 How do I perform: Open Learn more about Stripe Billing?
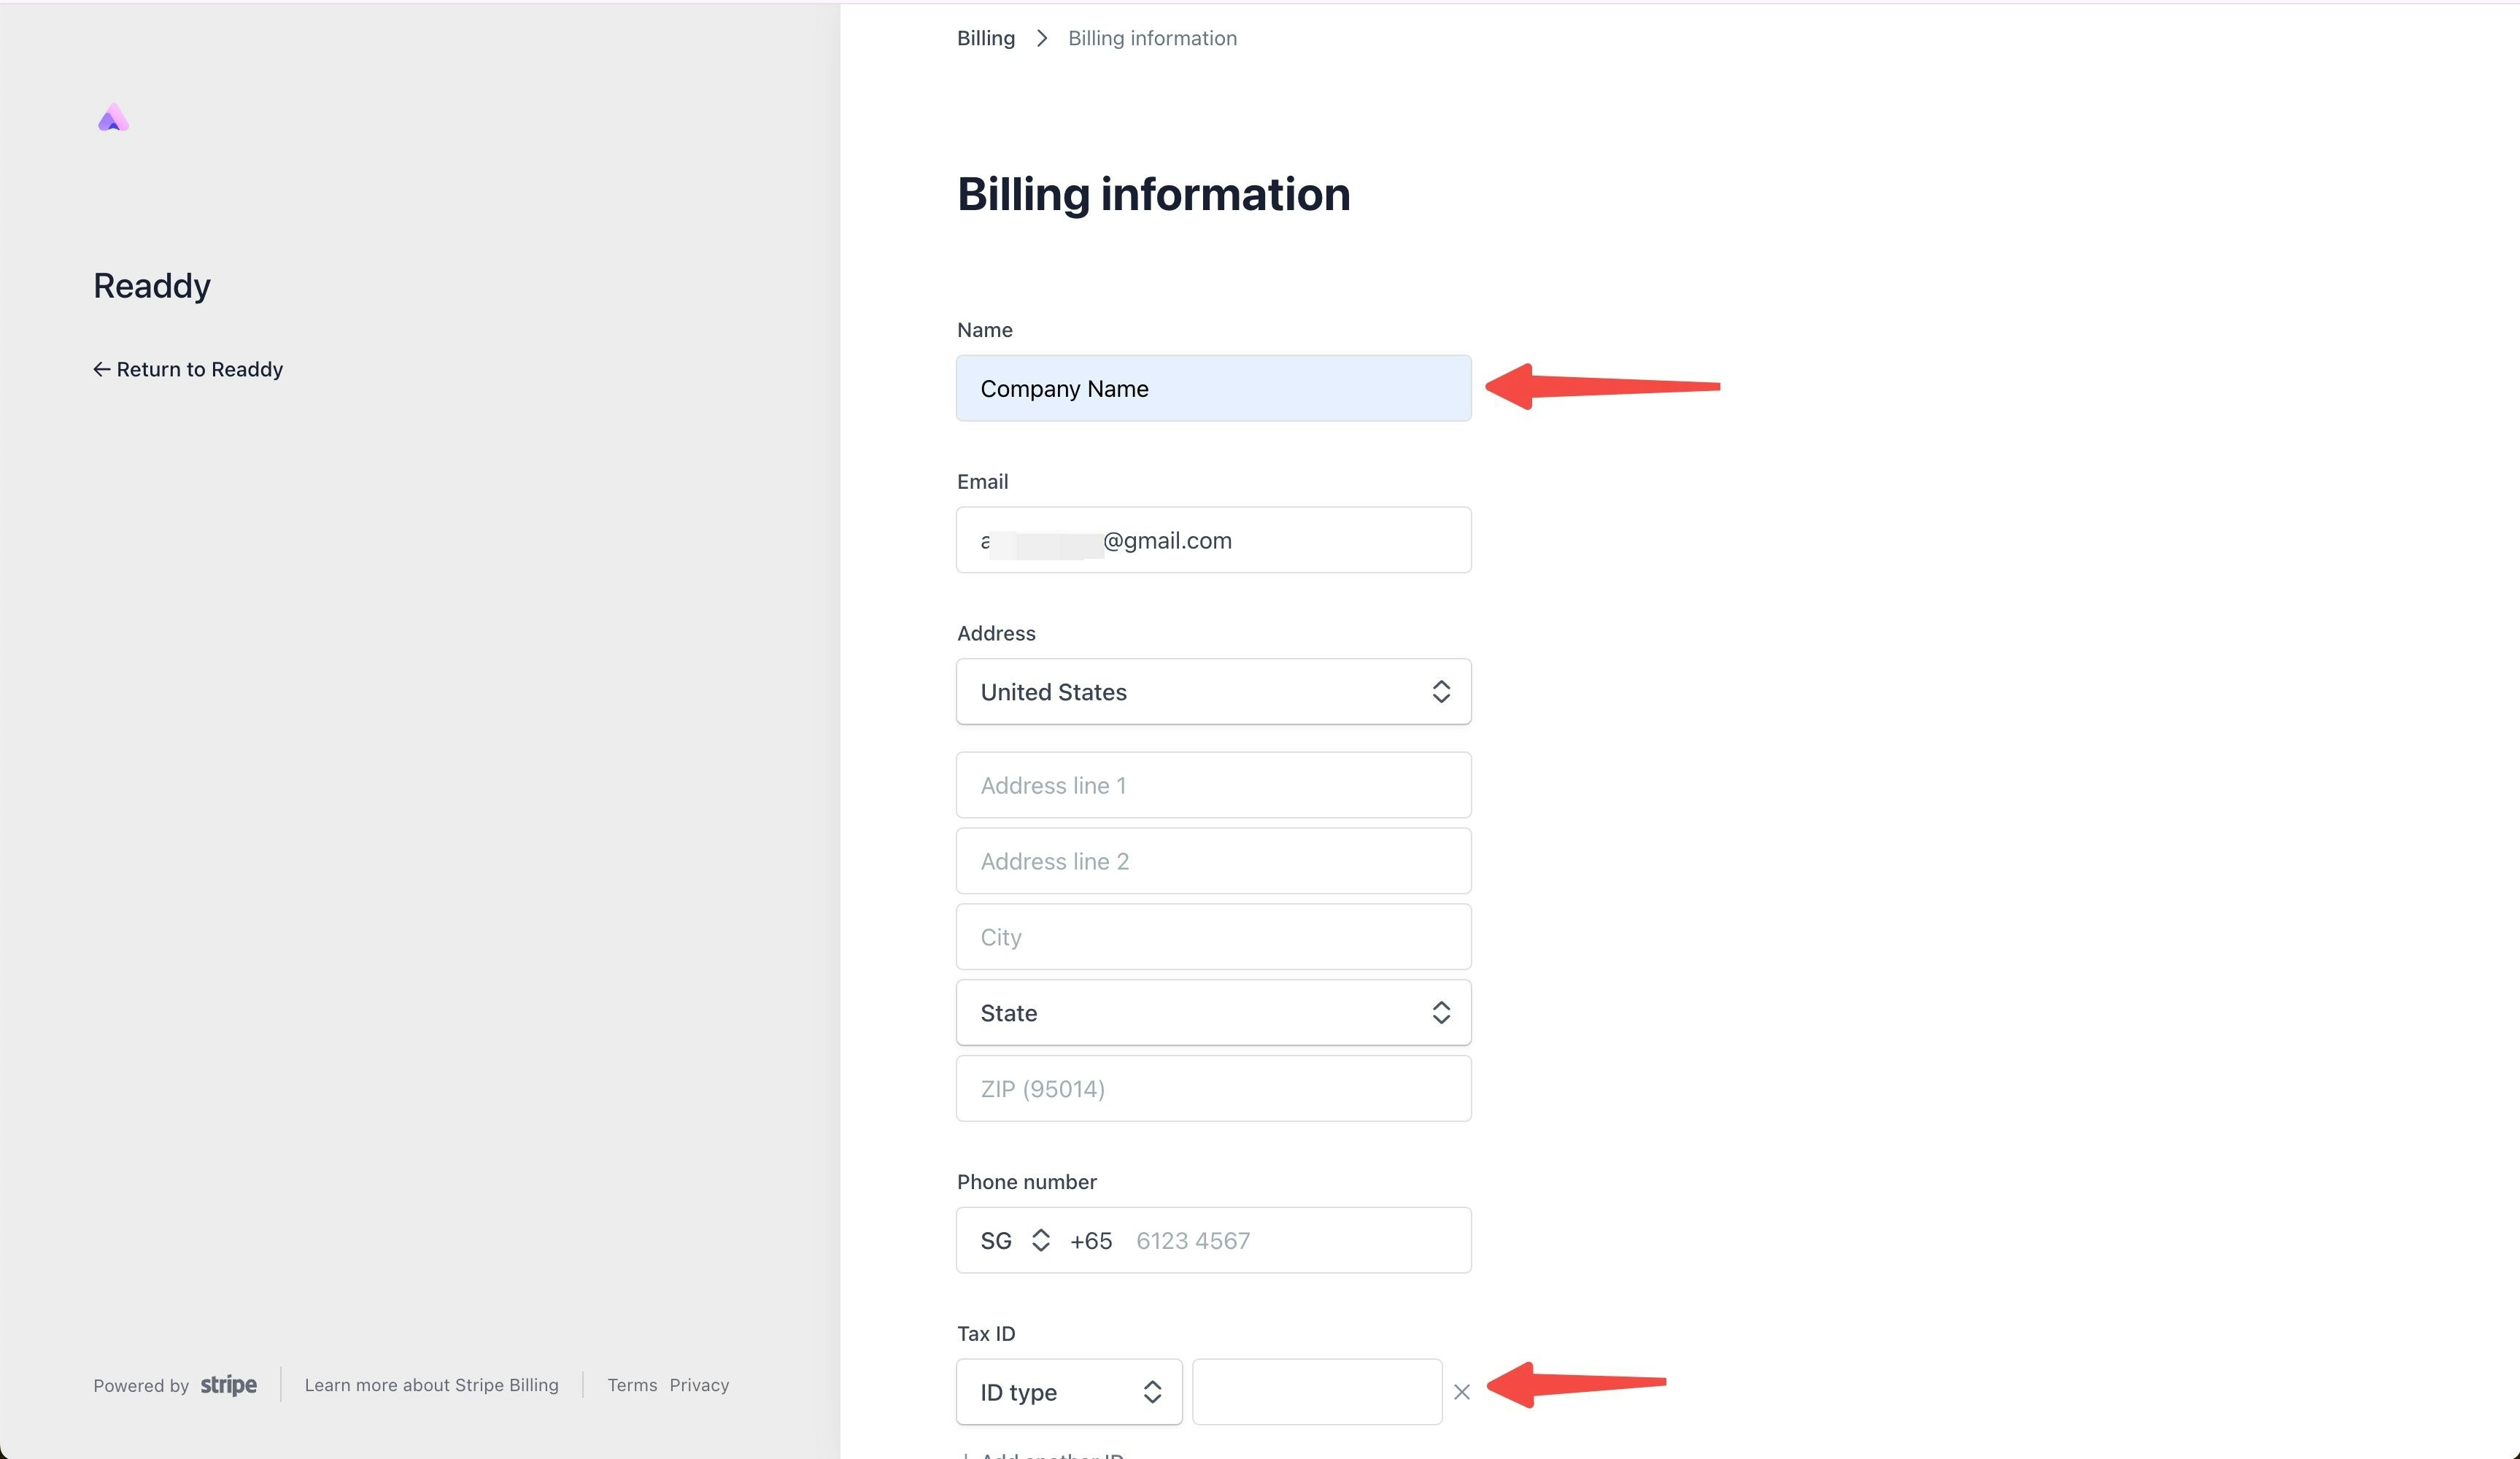pos(431,1385)
